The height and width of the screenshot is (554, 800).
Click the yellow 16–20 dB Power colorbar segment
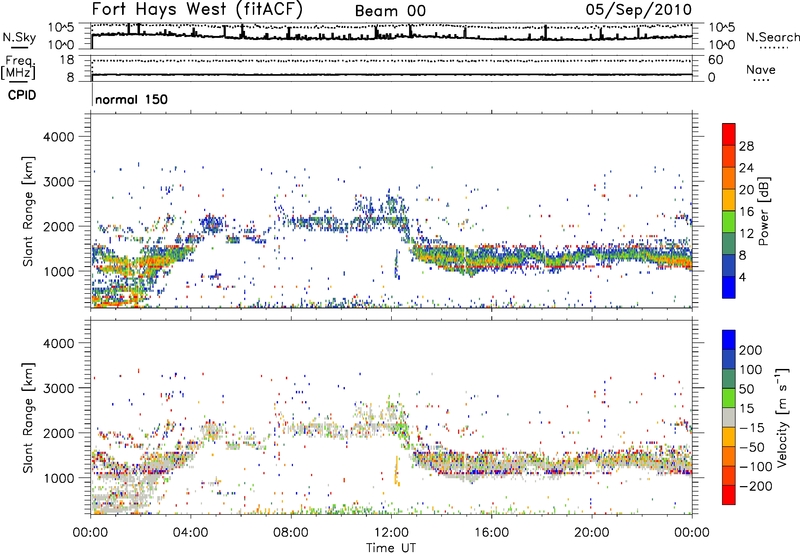[729, 199]
